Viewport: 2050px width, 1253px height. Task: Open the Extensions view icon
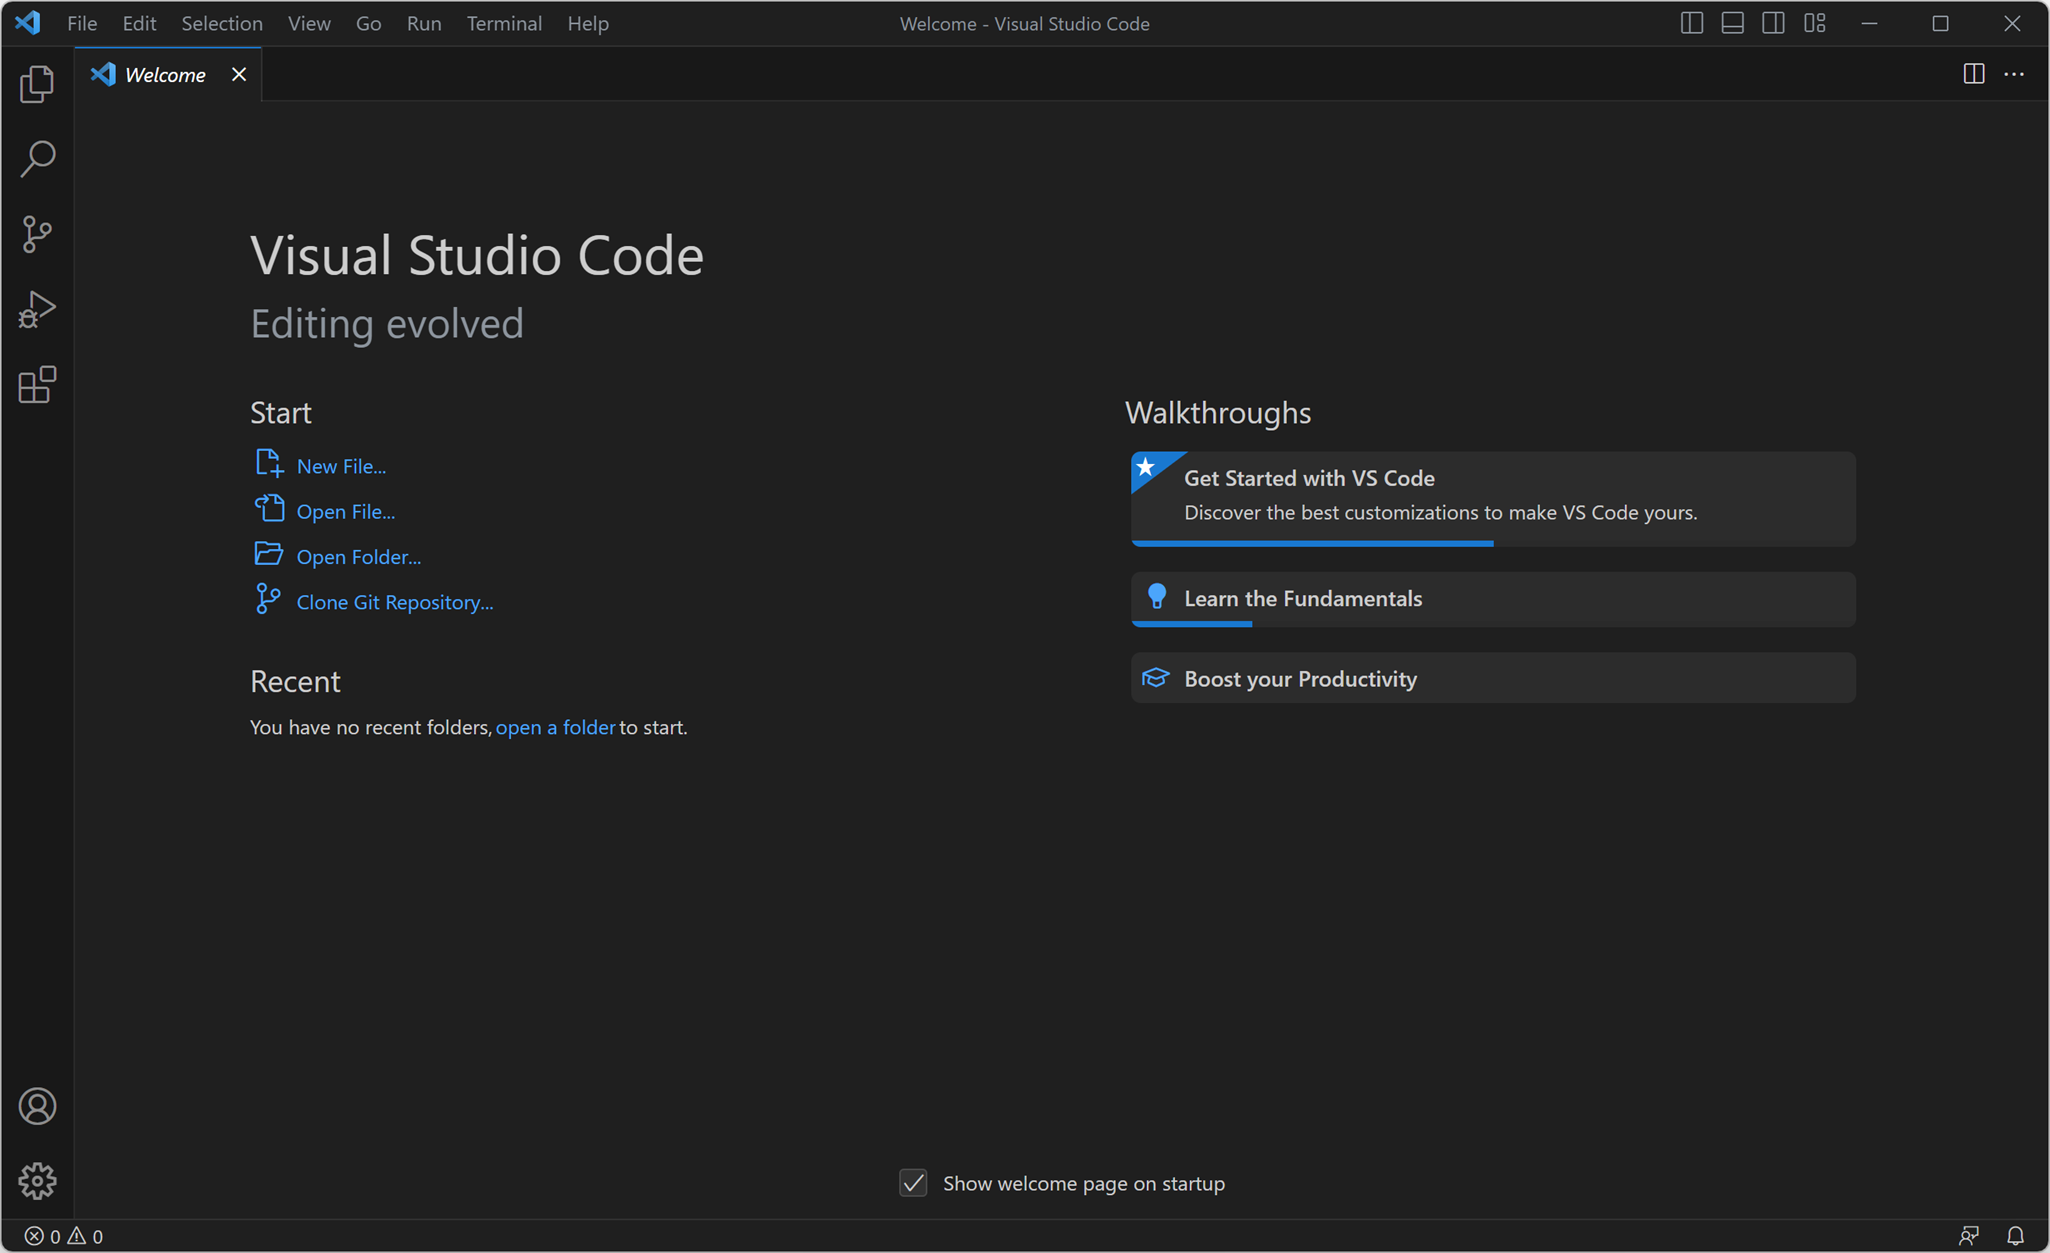[x=37, y=385]
